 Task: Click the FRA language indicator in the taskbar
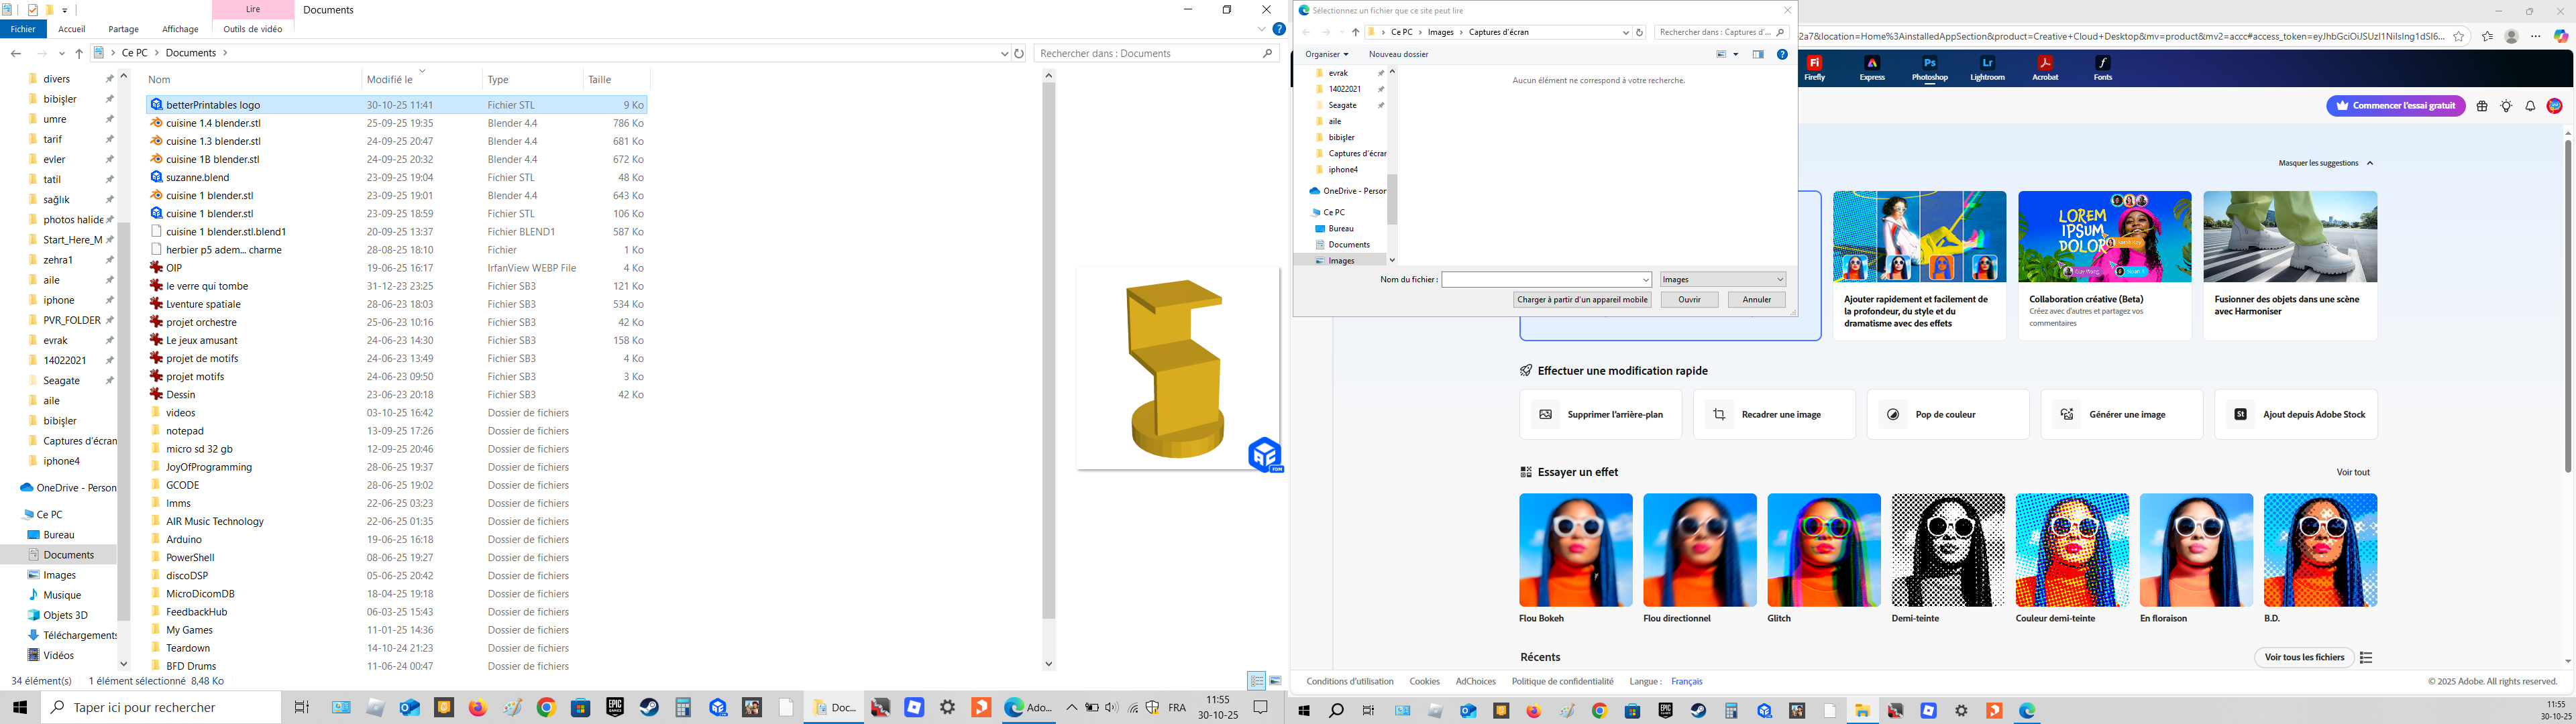1177,708
